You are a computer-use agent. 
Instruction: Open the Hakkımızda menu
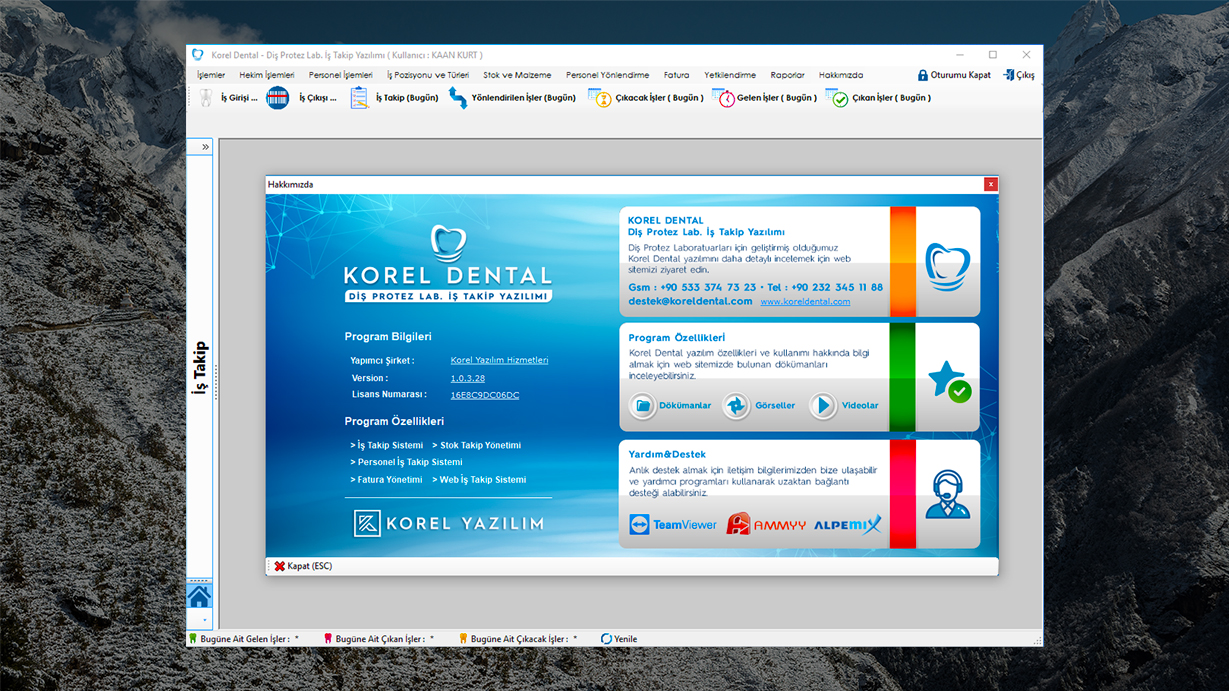pos(841,75)
